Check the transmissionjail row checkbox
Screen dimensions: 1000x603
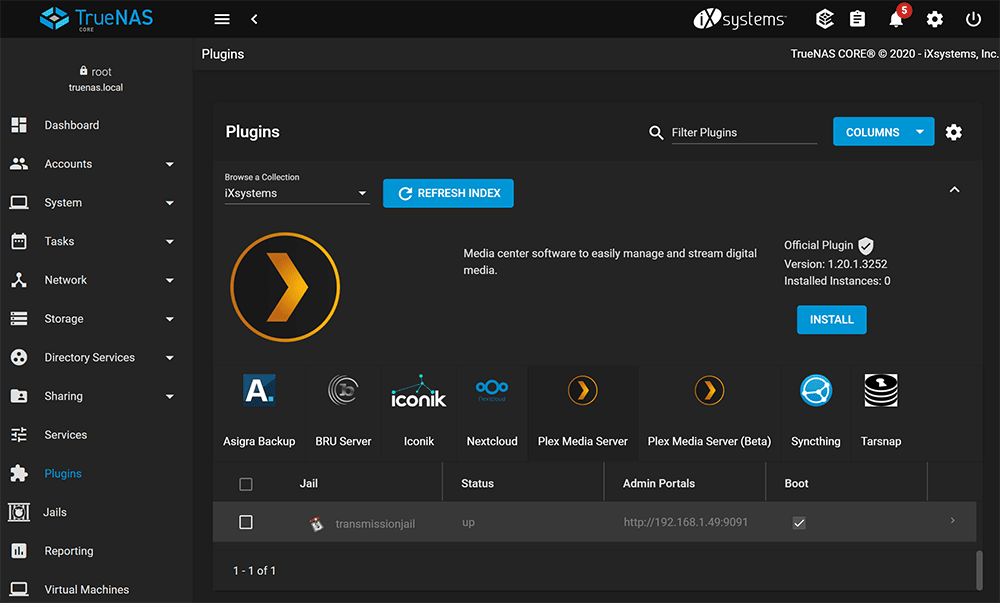tap(246, 522)
